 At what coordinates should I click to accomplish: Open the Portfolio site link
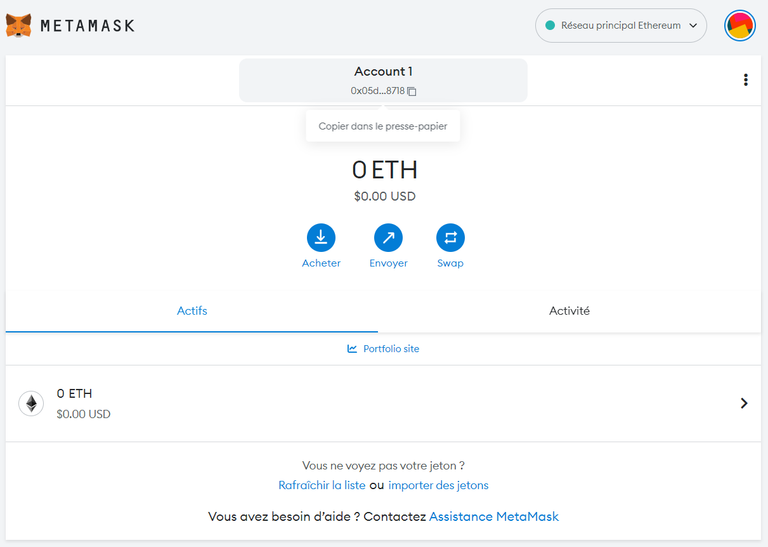pyautogui.click(x=383, y=349)
